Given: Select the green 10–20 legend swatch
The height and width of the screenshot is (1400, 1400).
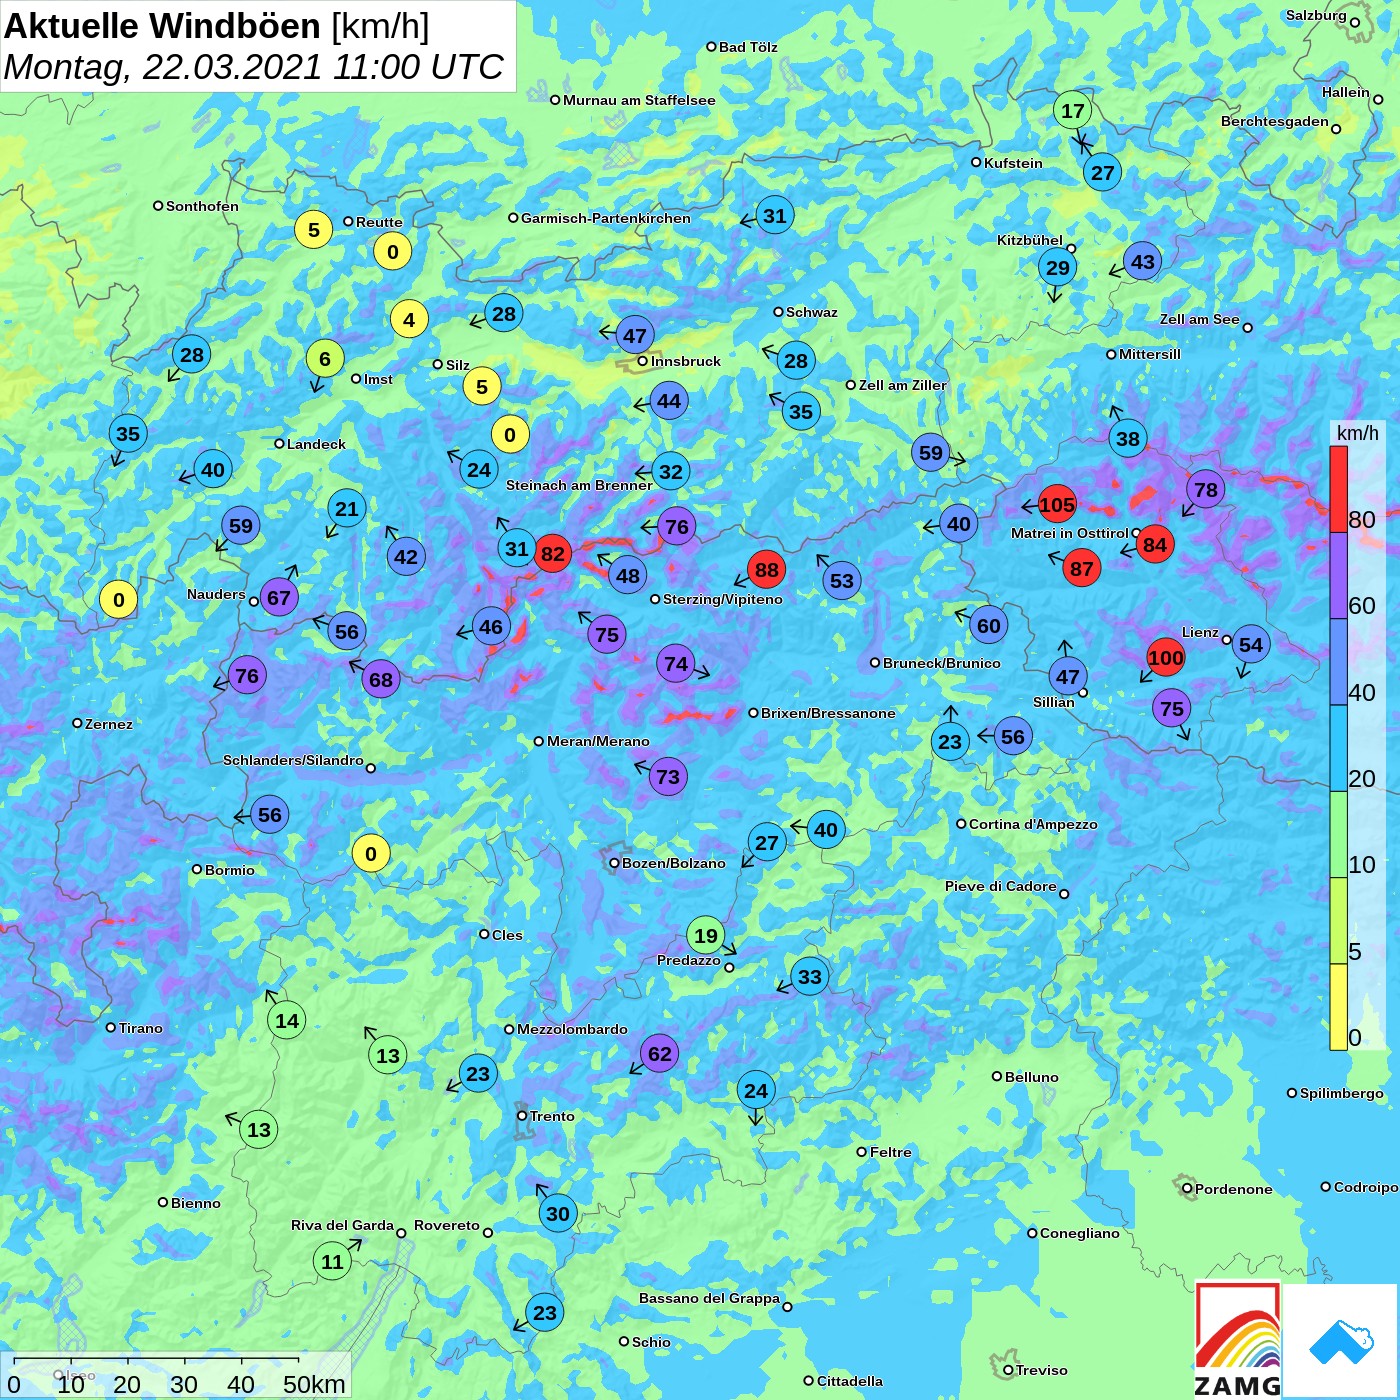Looking at the screenshot, I should pos(1338,835).
